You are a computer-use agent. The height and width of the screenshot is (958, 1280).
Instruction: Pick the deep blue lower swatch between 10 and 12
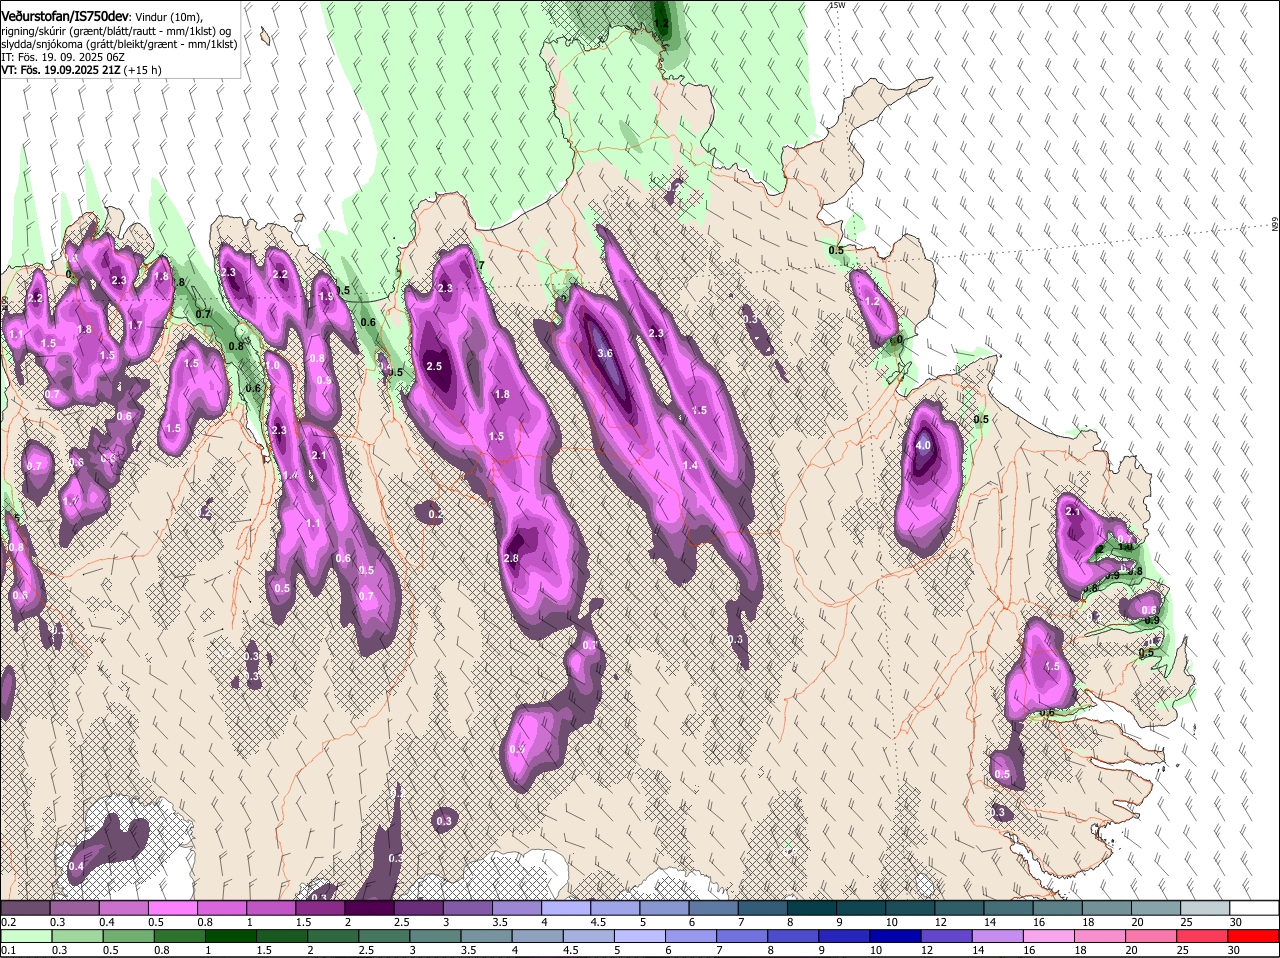896,936
